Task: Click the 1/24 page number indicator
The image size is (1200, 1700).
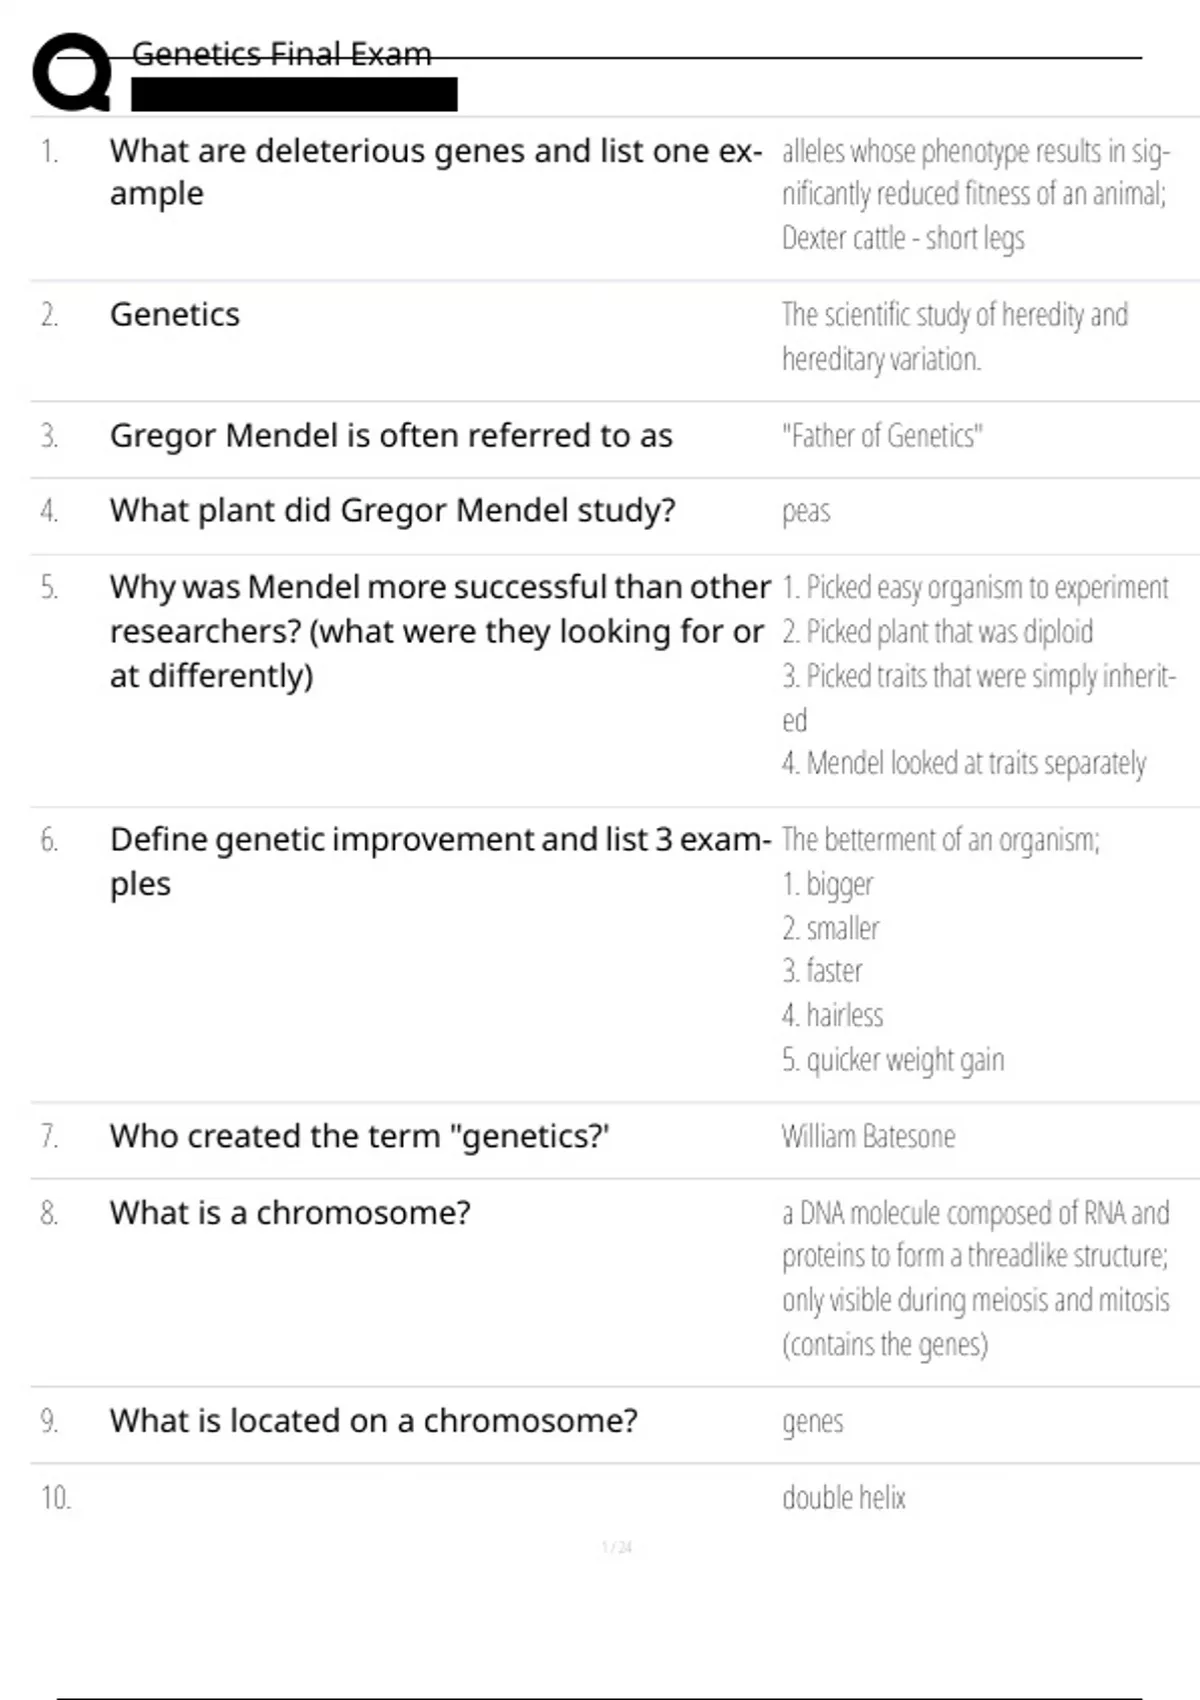Action: pos(617,1548)
